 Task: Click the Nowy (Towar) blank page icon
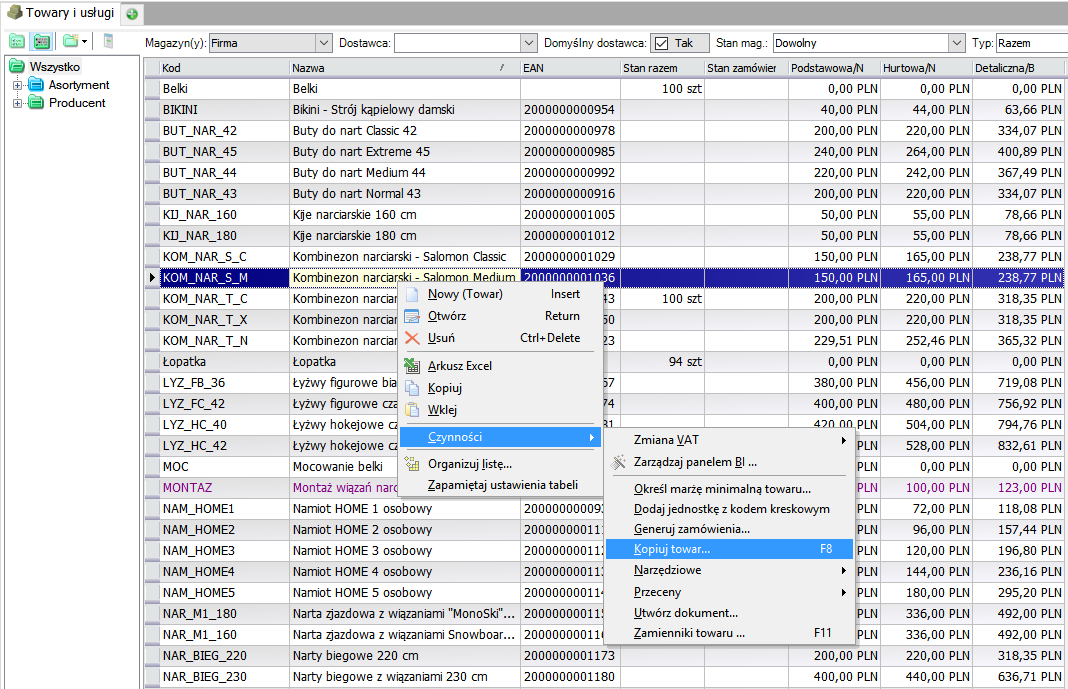point(412,294)
